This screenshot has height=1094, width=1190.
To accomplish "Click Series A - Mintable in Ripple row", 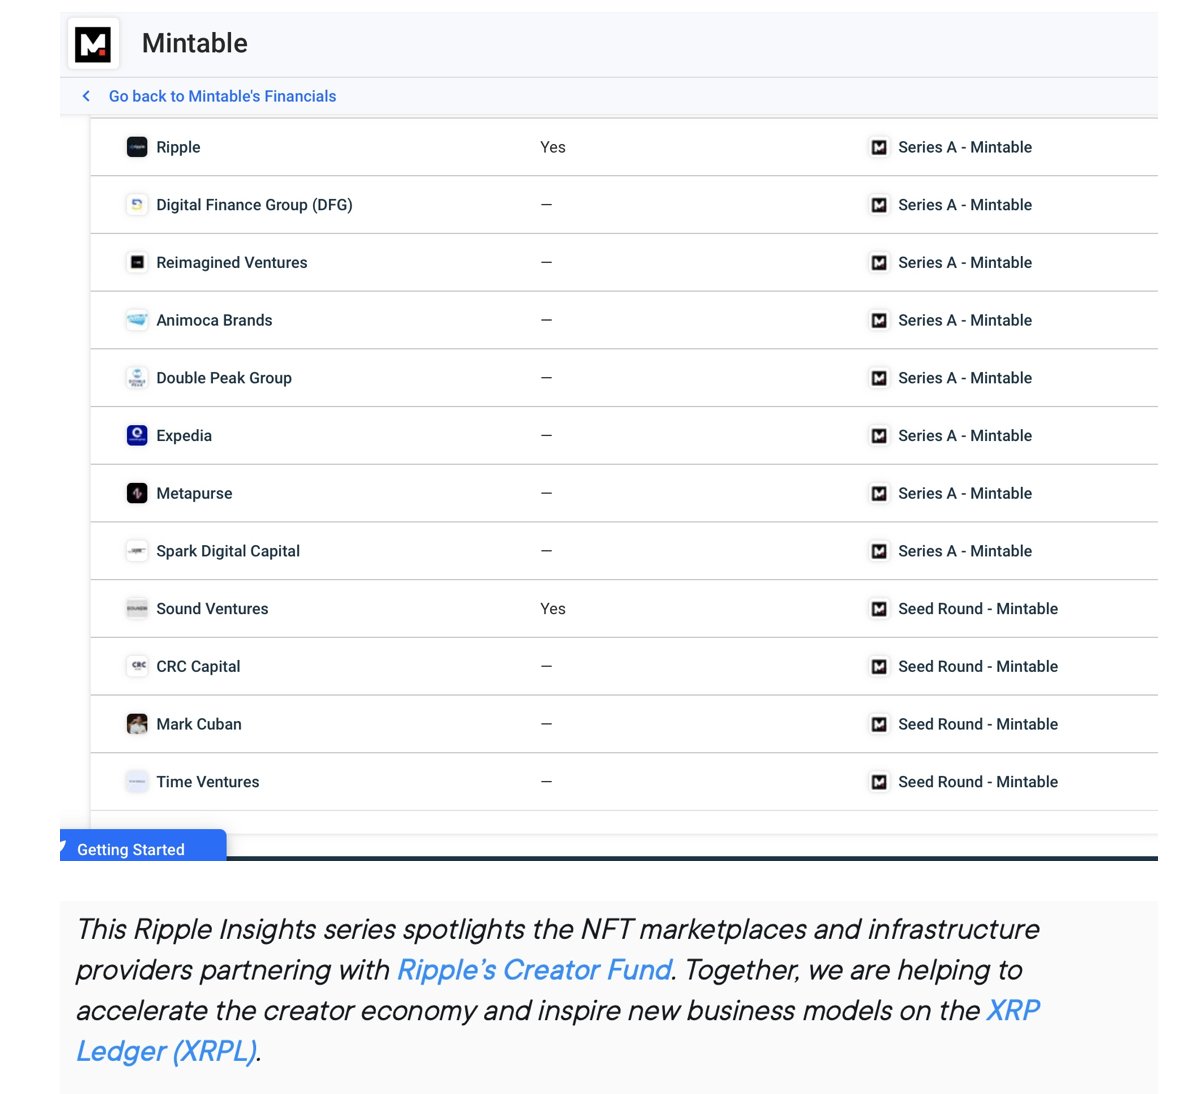I will click(964, 147).
